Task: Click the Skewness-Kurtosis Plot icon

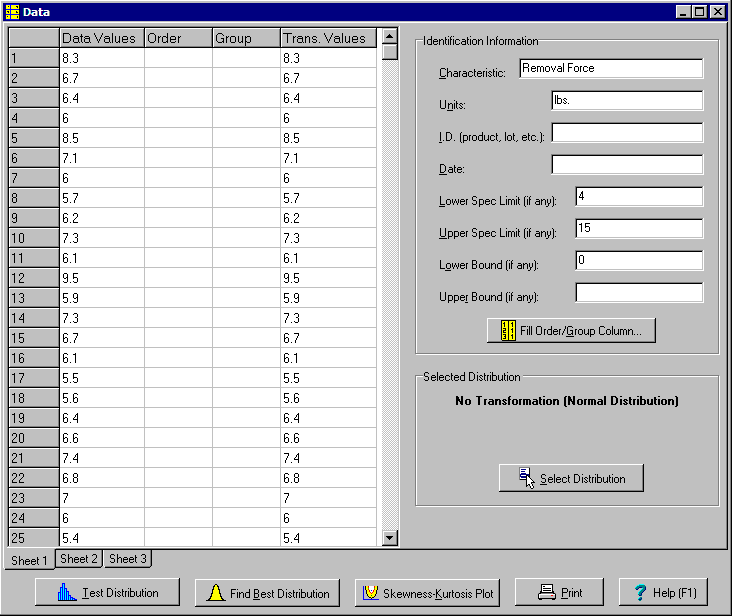Action: click(371, 593)
